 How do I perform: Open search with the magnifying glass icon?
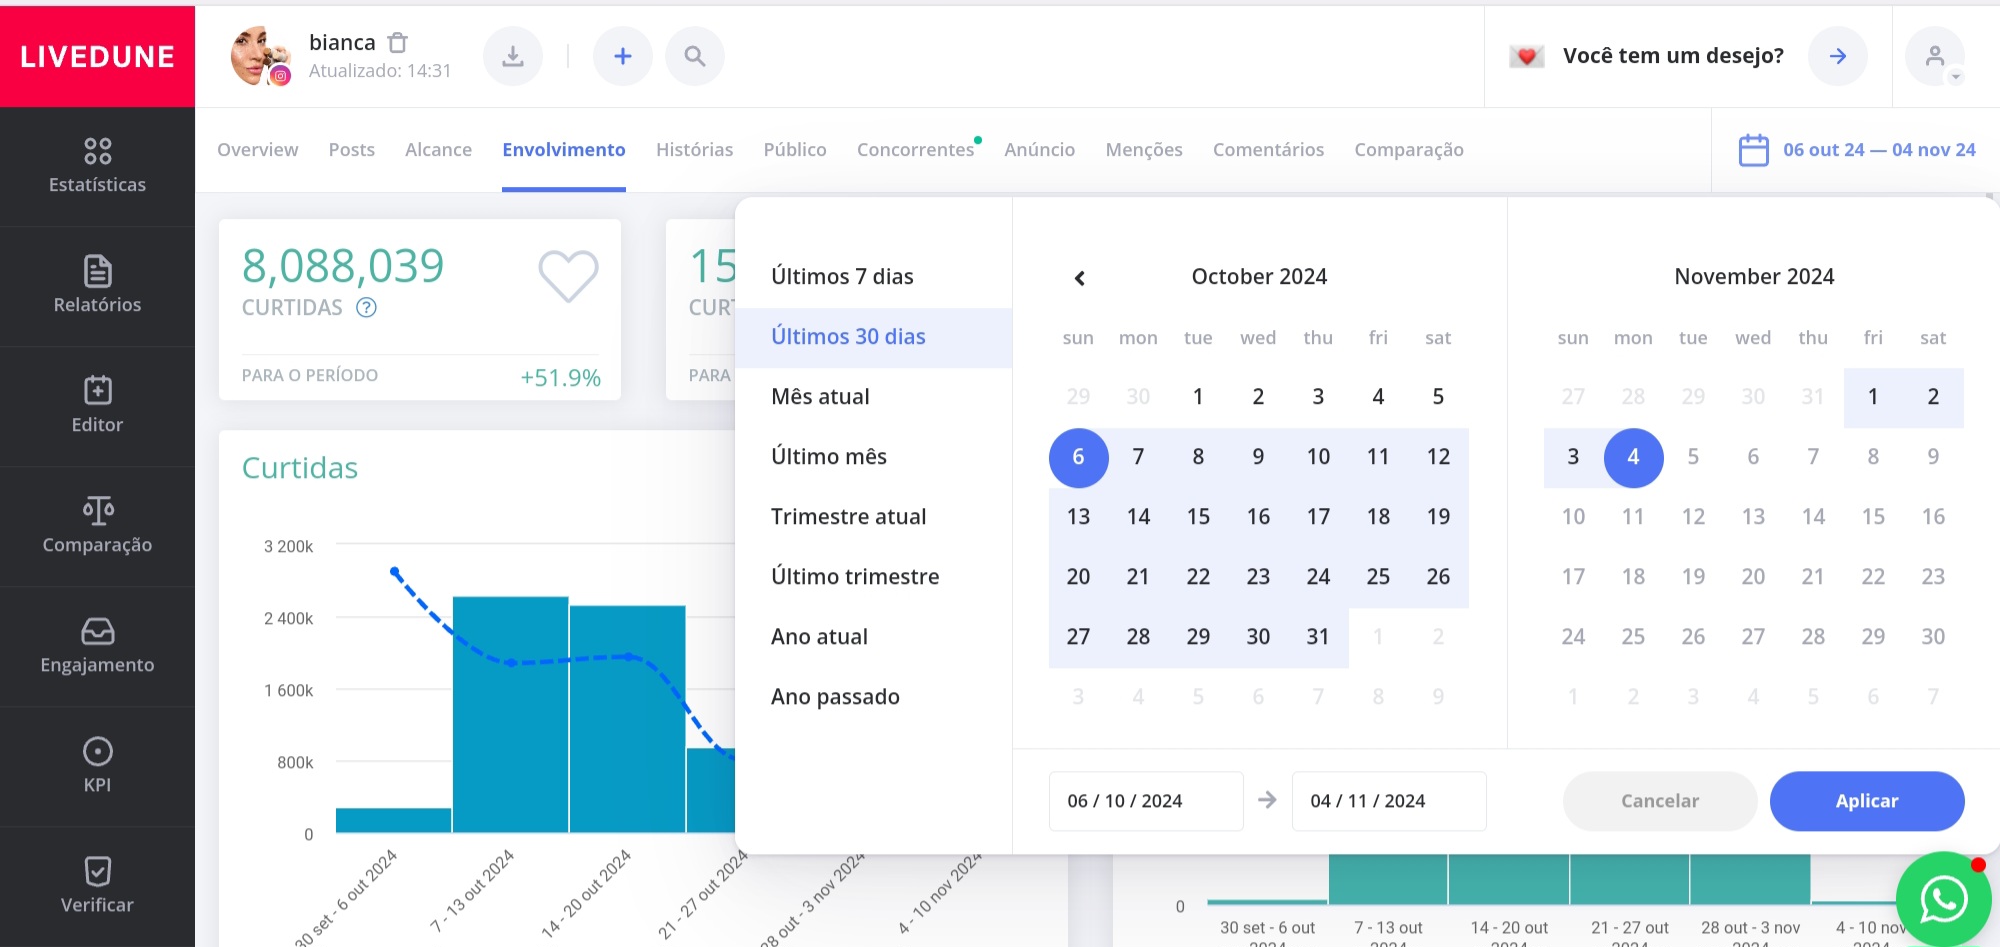coord(695,56)
